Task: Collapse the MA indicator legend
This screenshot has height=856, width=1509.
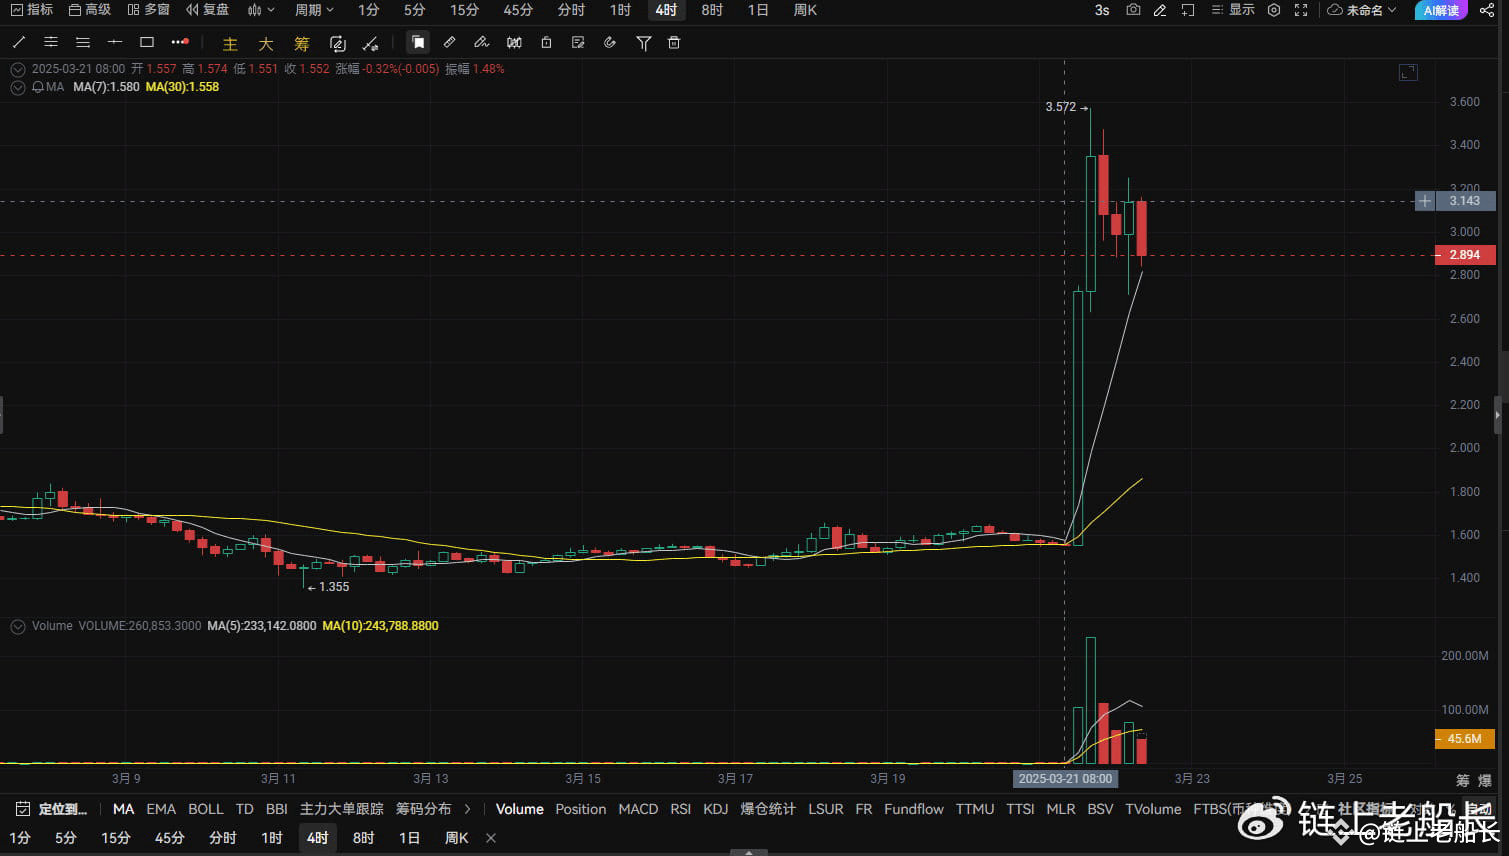Action: point(18,87)
